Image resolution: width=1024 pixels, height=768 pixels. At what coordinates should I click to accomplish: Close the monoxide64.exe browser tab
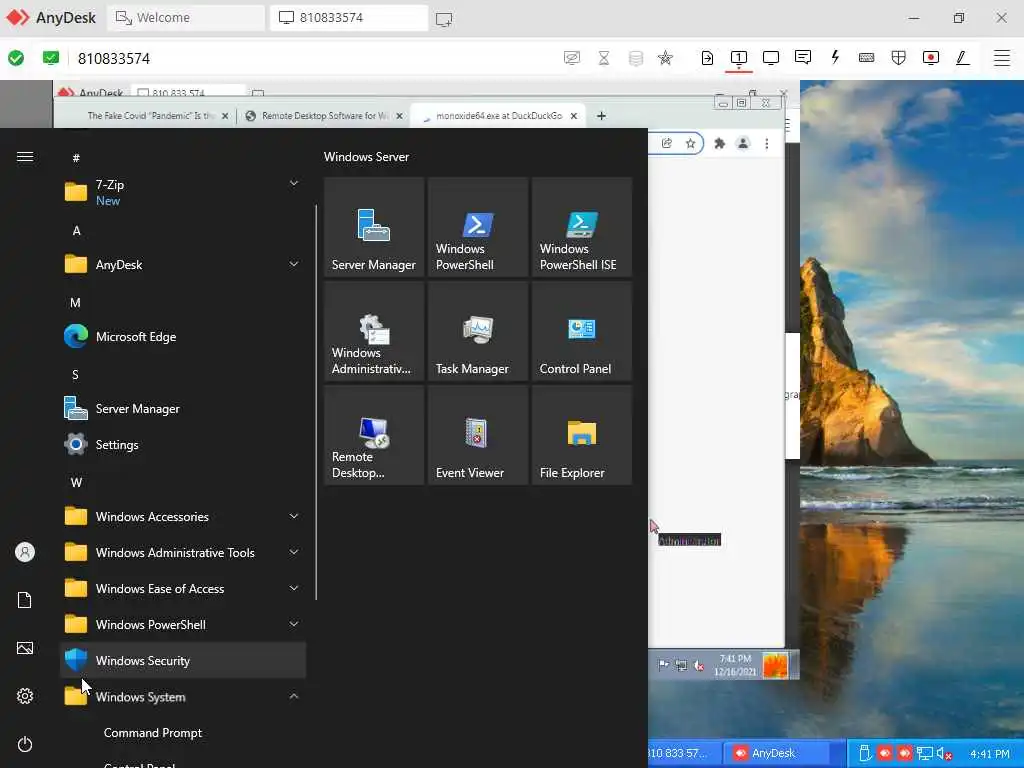573,116
